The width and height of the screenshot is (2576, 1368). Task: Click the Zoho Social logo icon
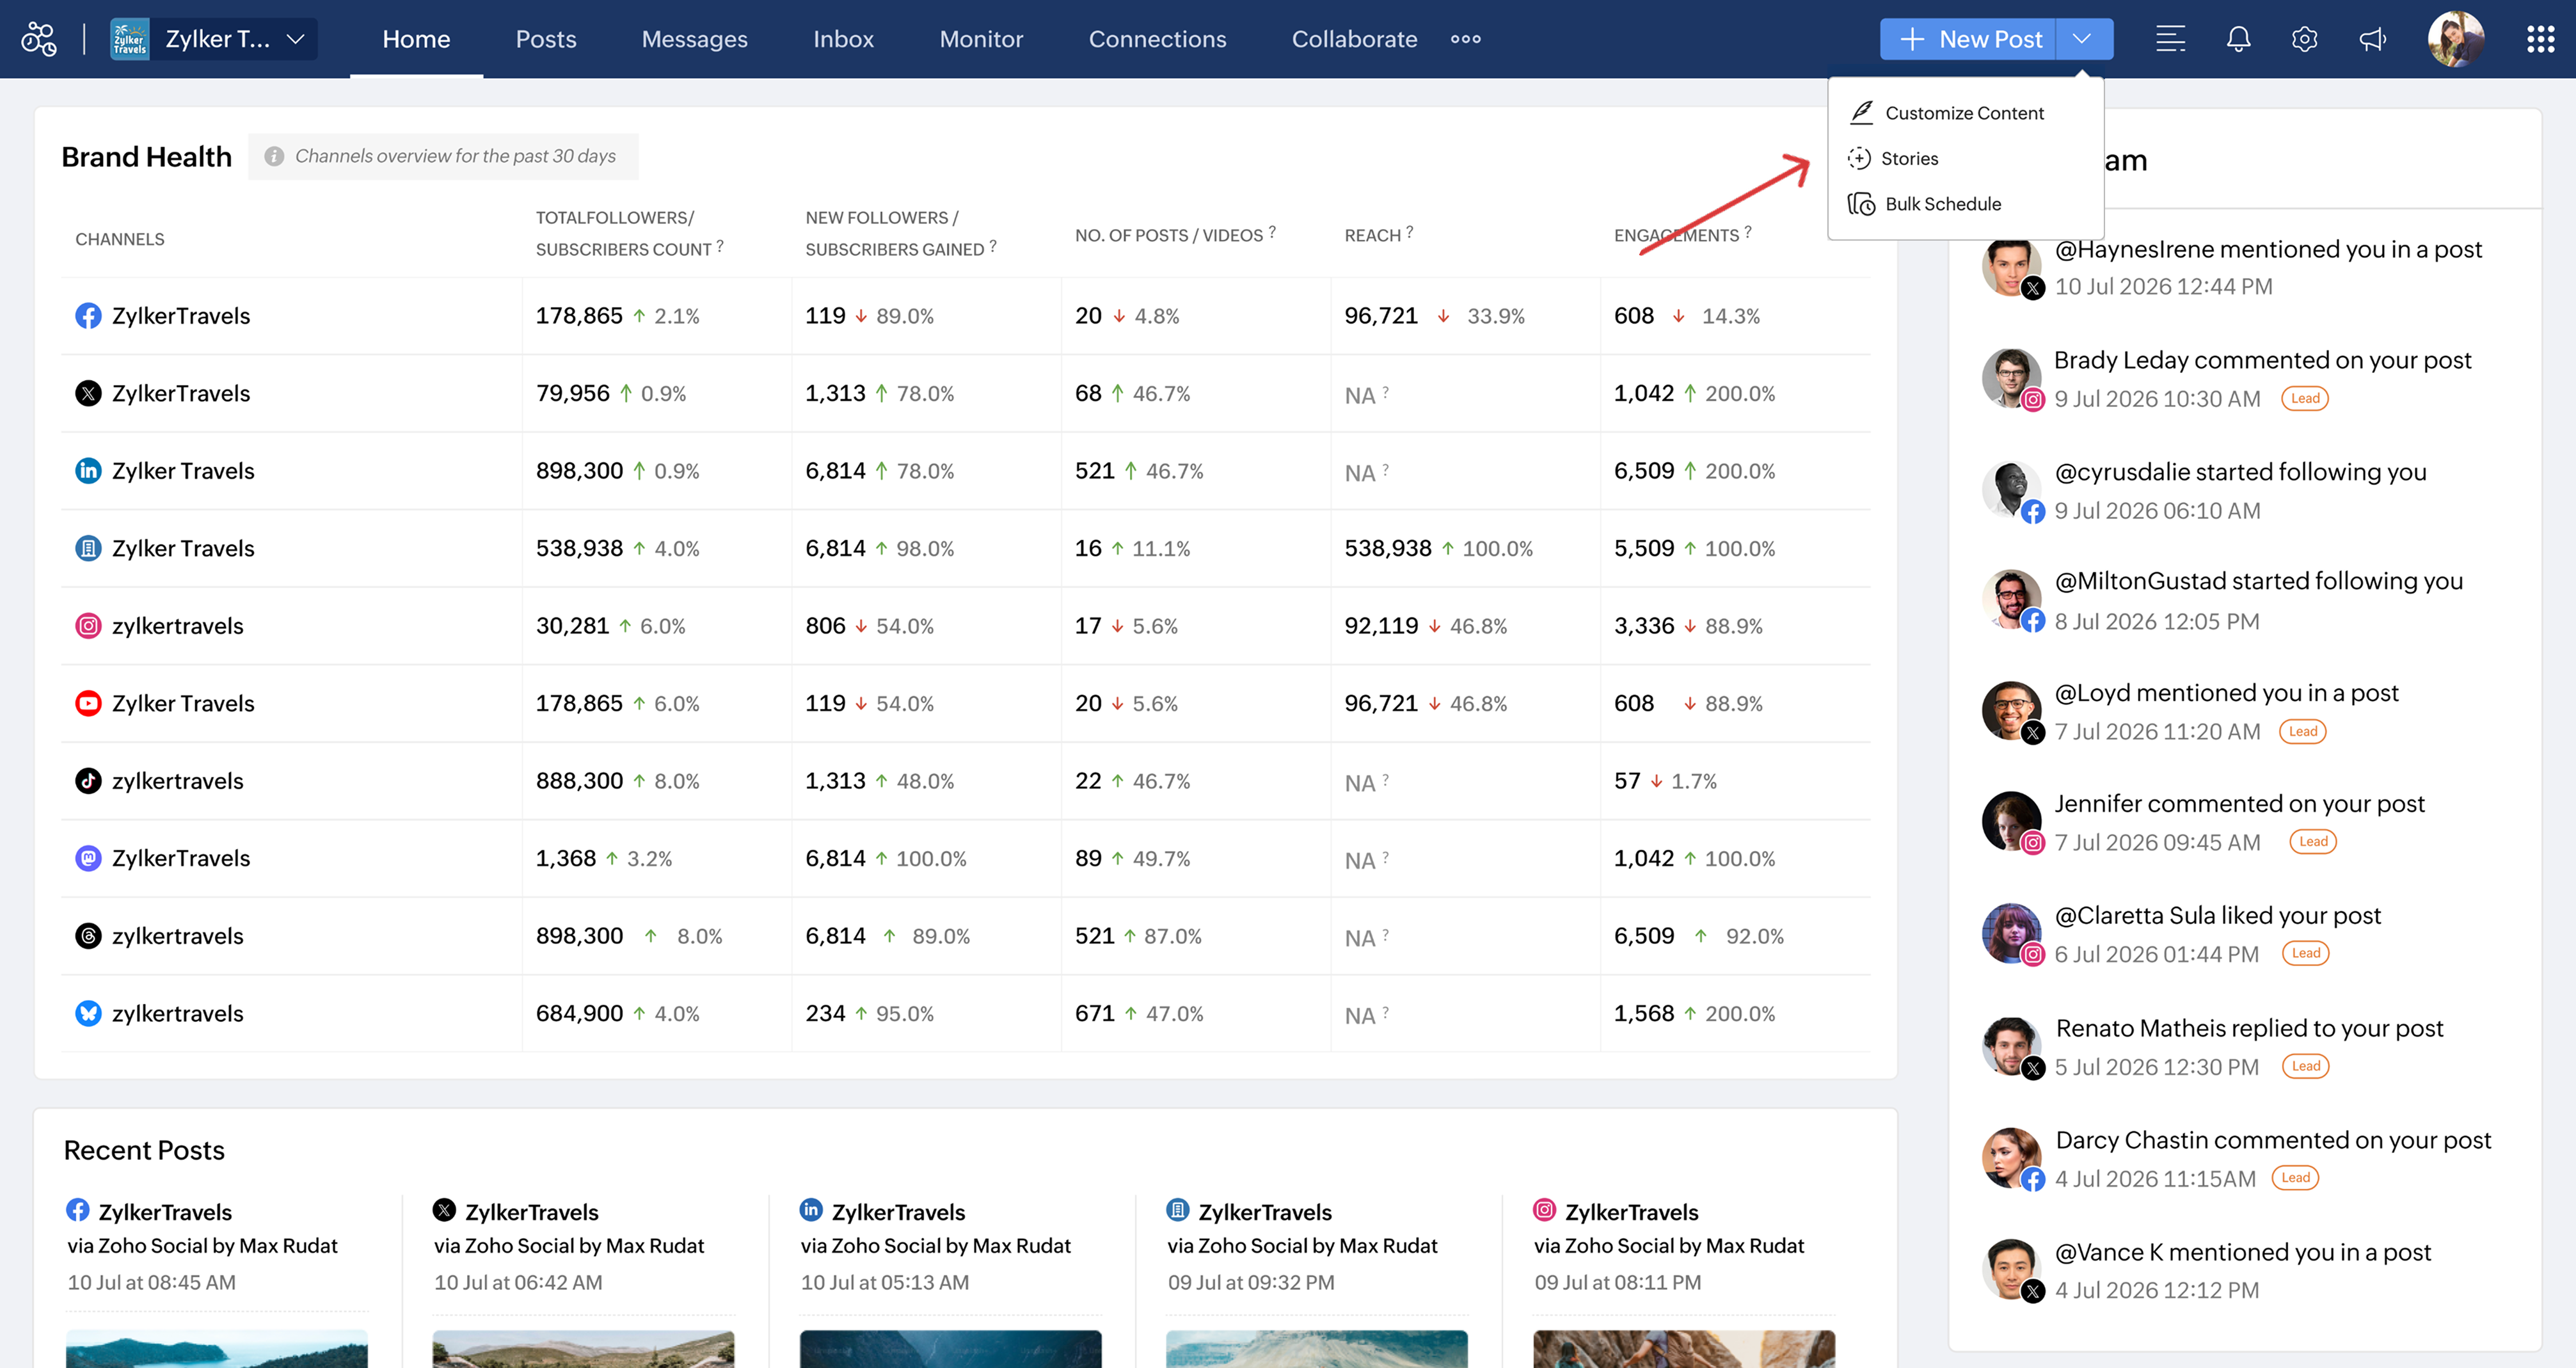point(39,39)
